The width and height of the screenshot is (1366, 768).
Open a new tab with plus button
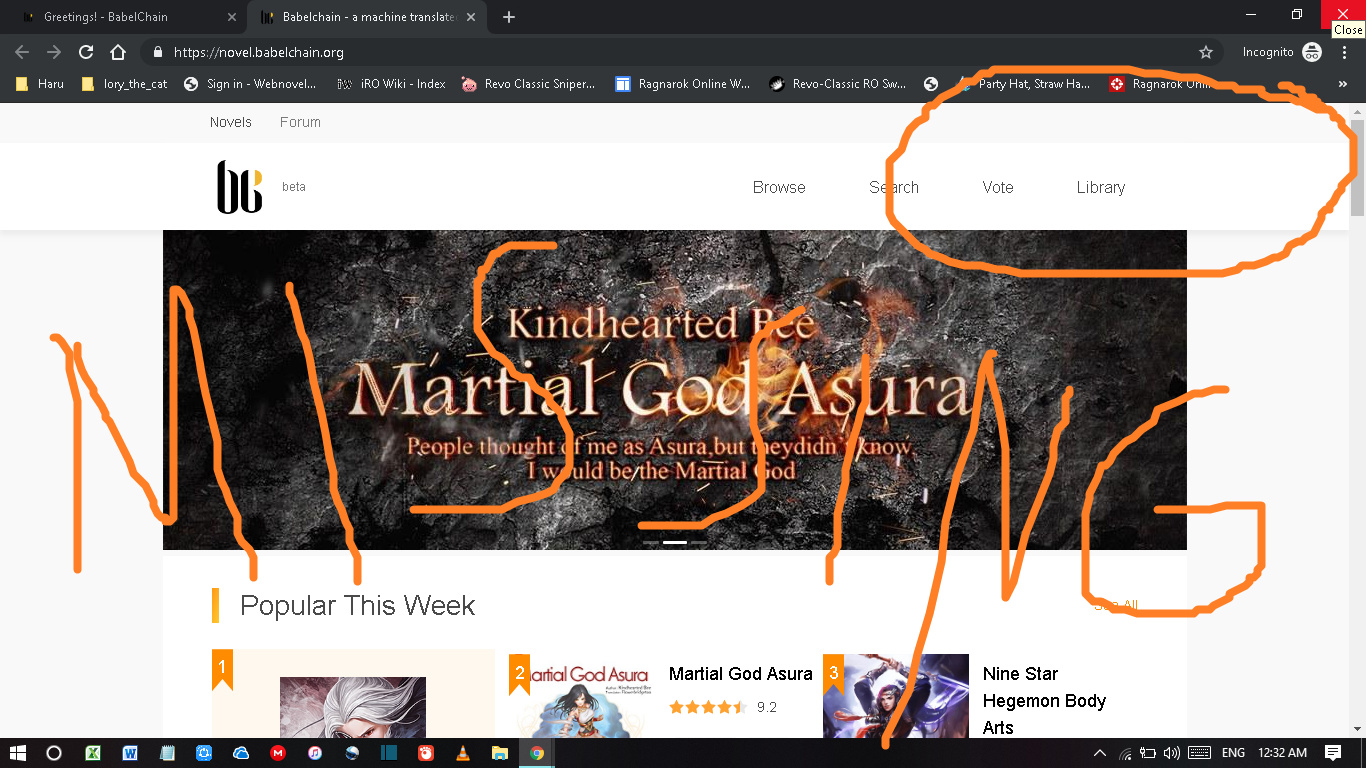coord(509,17)
